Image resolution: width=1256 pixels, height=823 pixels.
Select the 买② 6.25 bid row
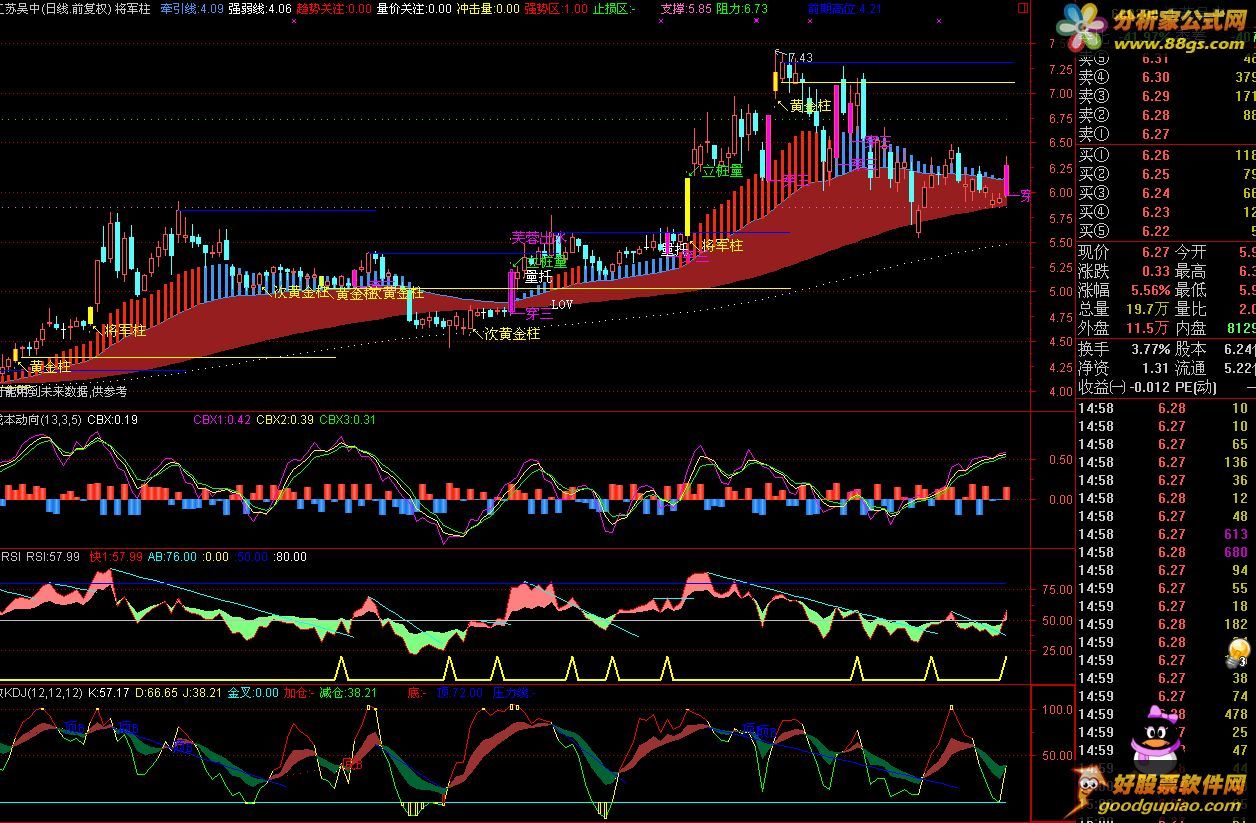click(1166, 175)
